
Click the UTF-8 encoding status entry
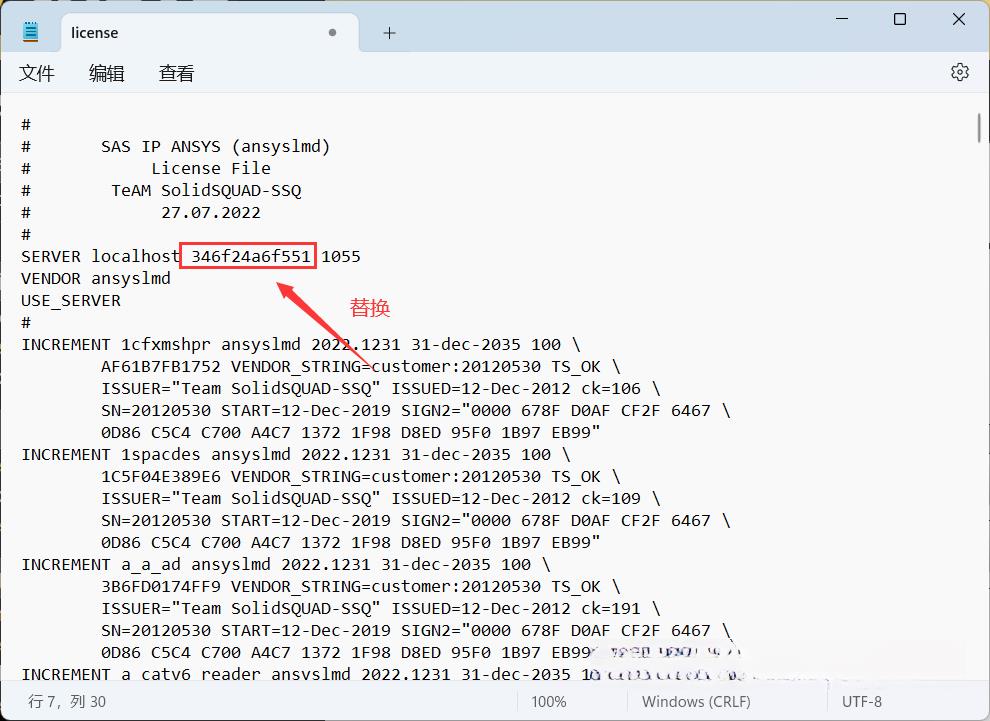click(x=861, y=701)
